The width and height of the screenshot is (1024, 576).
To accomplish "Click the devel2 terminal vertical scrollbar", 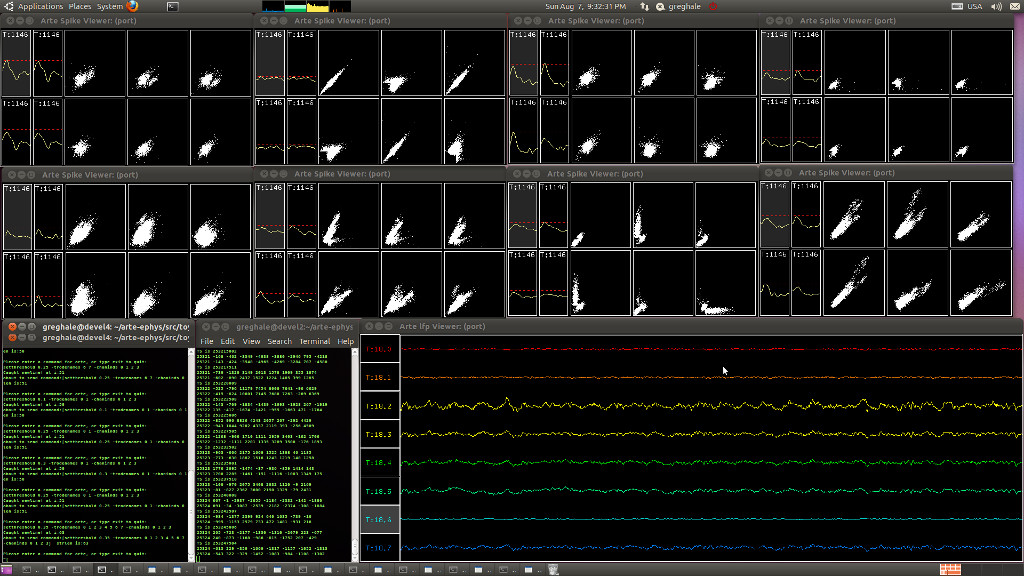I will (x=355, y=454).
